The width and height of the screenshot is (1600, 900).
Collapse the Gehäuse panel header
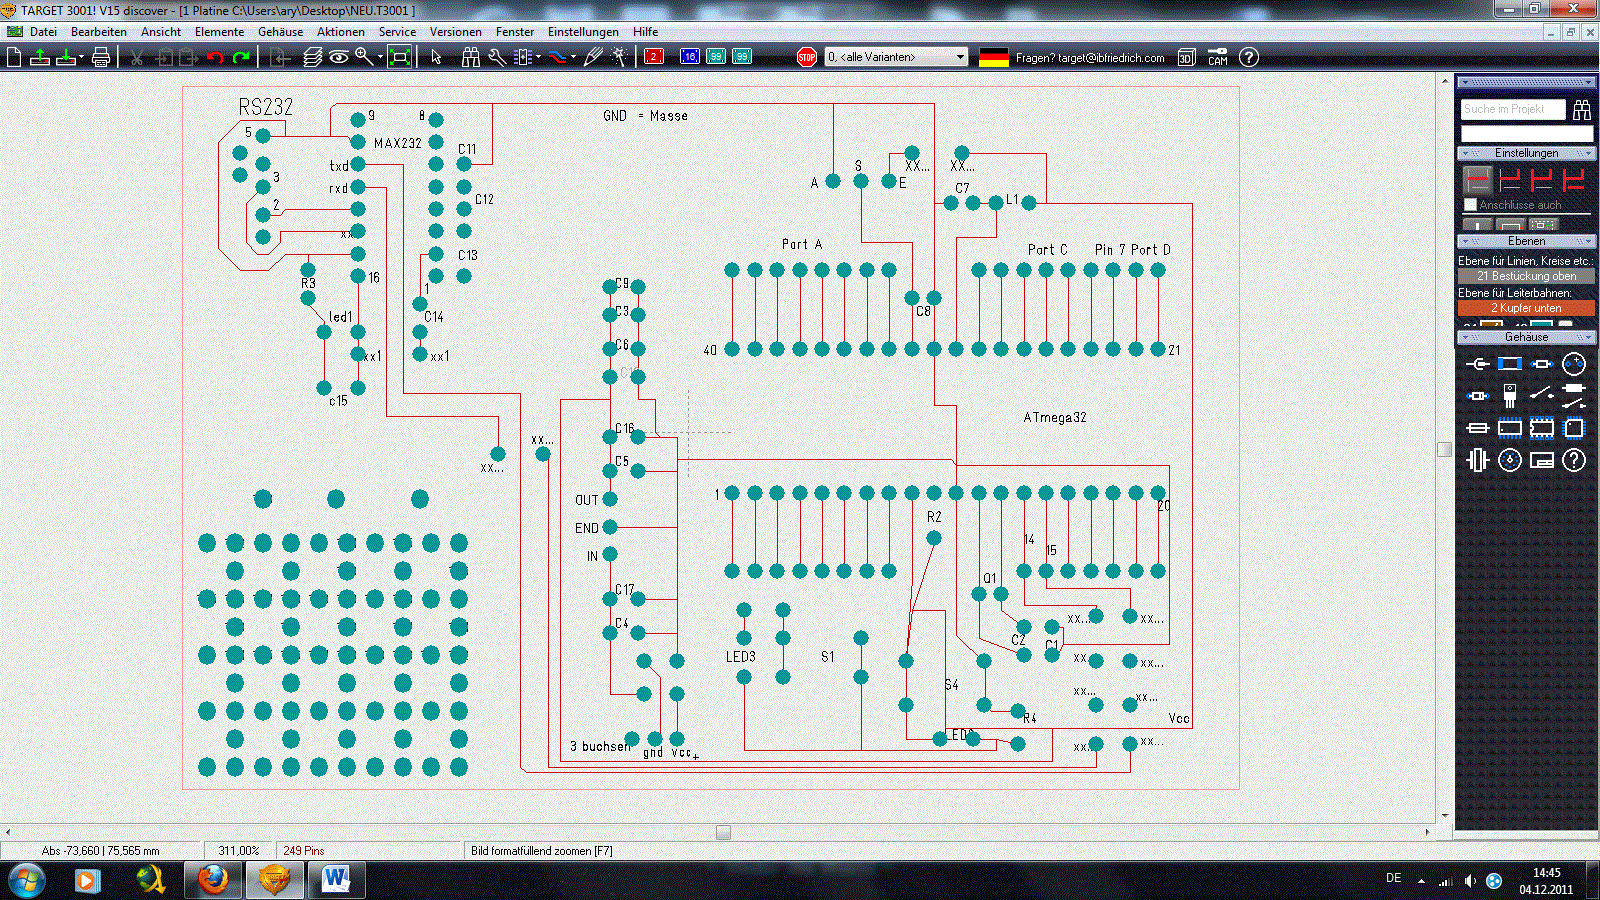(1526, 337)
